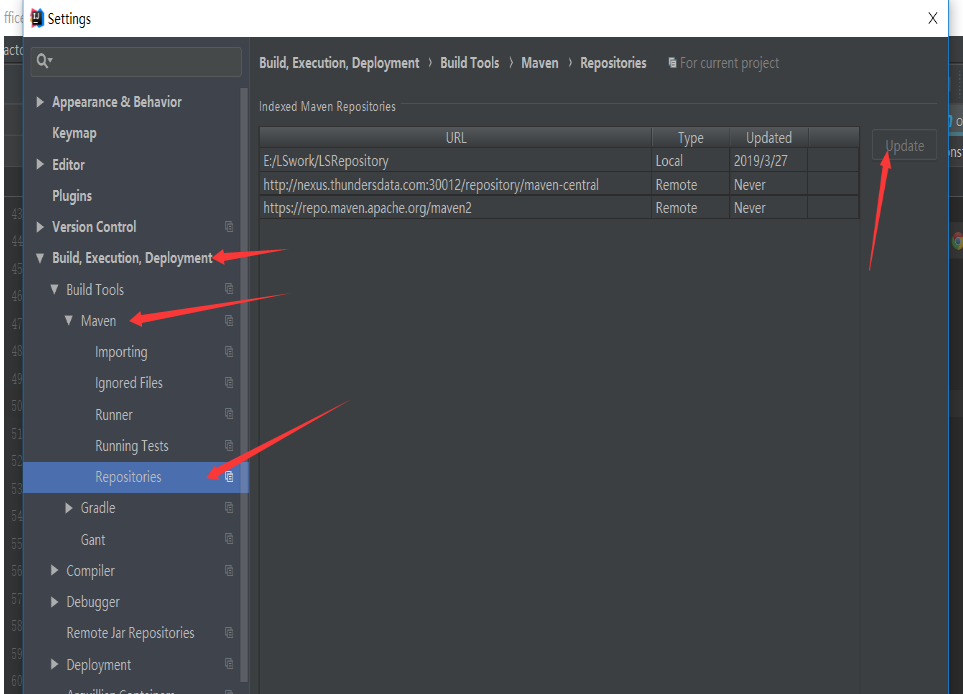This screenshot has width=963, height=694.
Task: Select Ignored Files under Maven
Action: click(x=129, y=383)
